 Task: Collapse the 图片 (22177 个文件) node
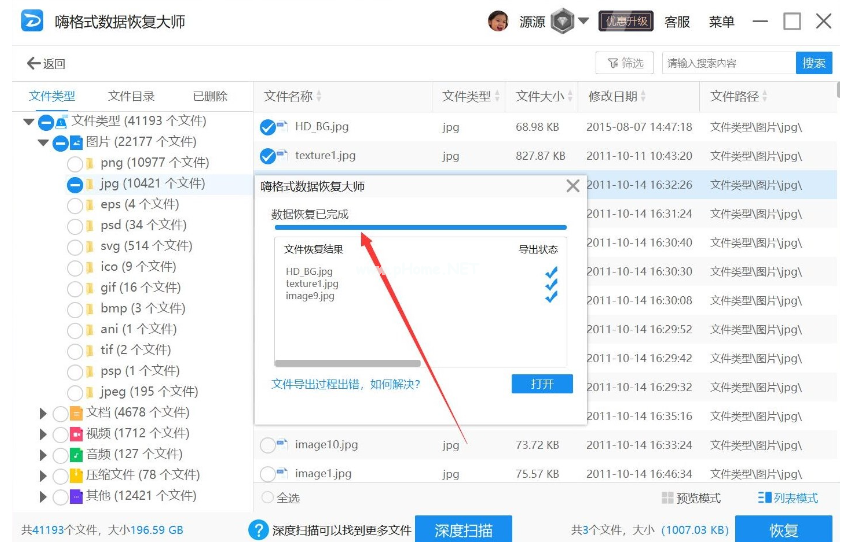pyautogui.click(x=43, y=143)
